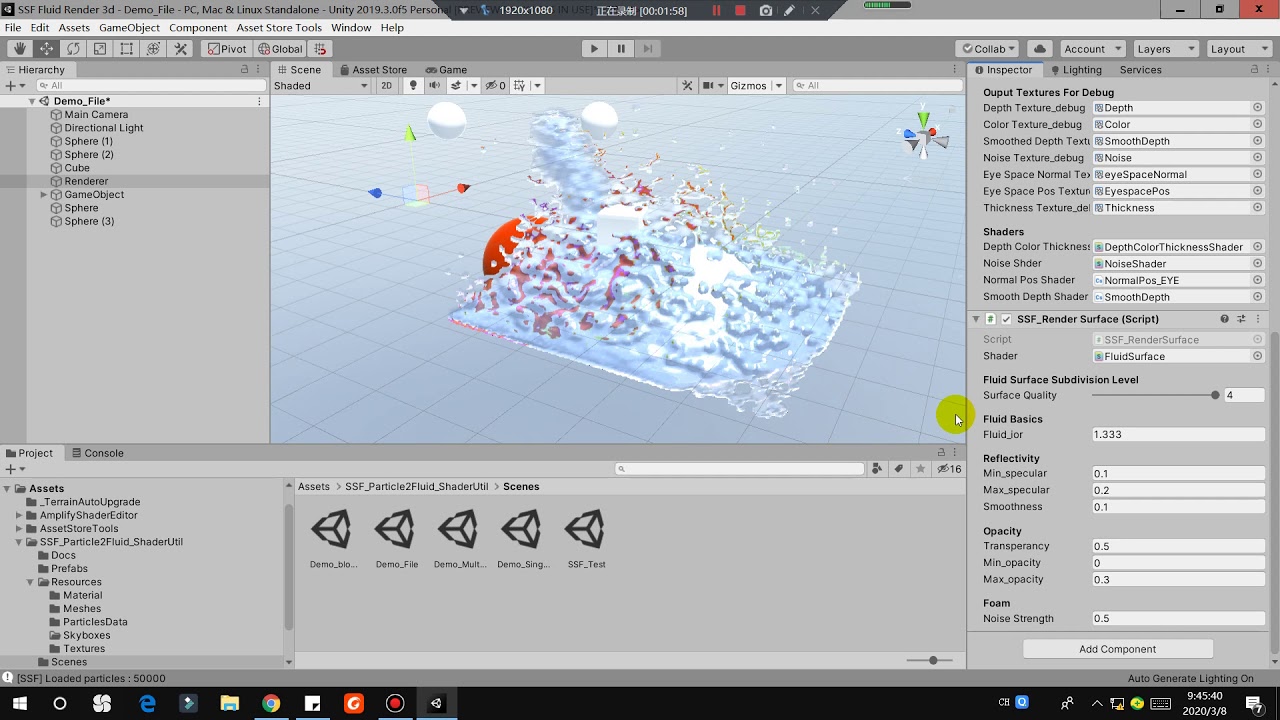Select Directional Light in Hierarchy
This screenshot has width=1280, height=720.
tap(104, 128)
